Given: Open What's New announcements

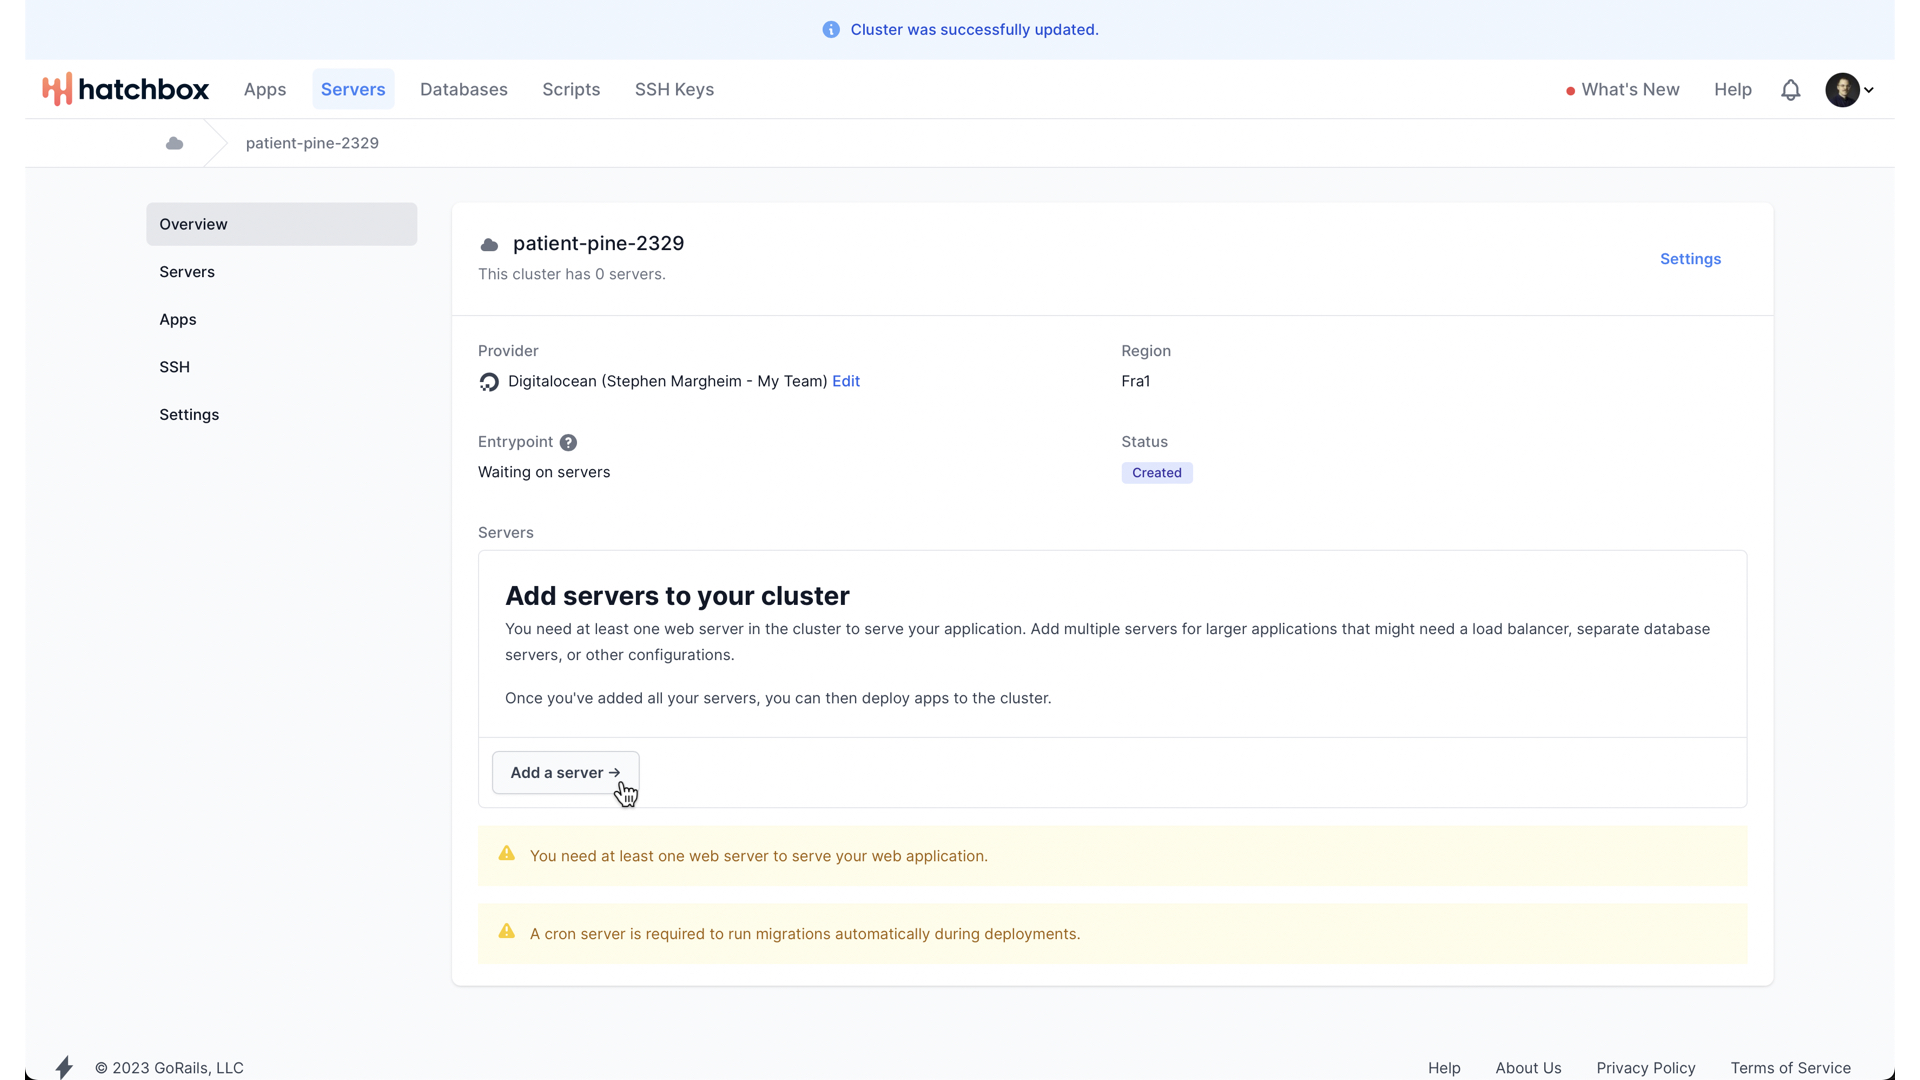Looking at the screenshot, I should 1629,89.
